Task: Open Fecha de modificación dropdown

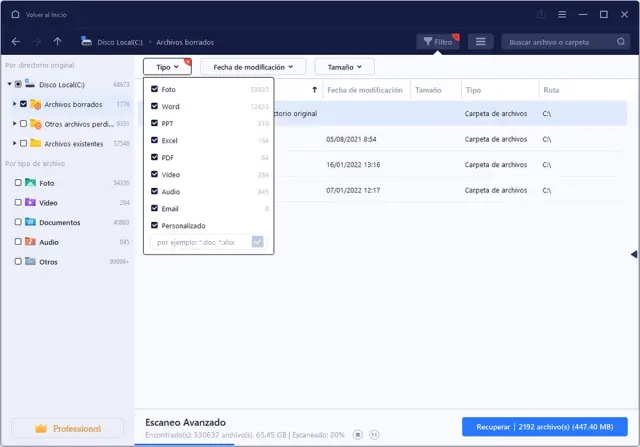Action: pos(253,67)
